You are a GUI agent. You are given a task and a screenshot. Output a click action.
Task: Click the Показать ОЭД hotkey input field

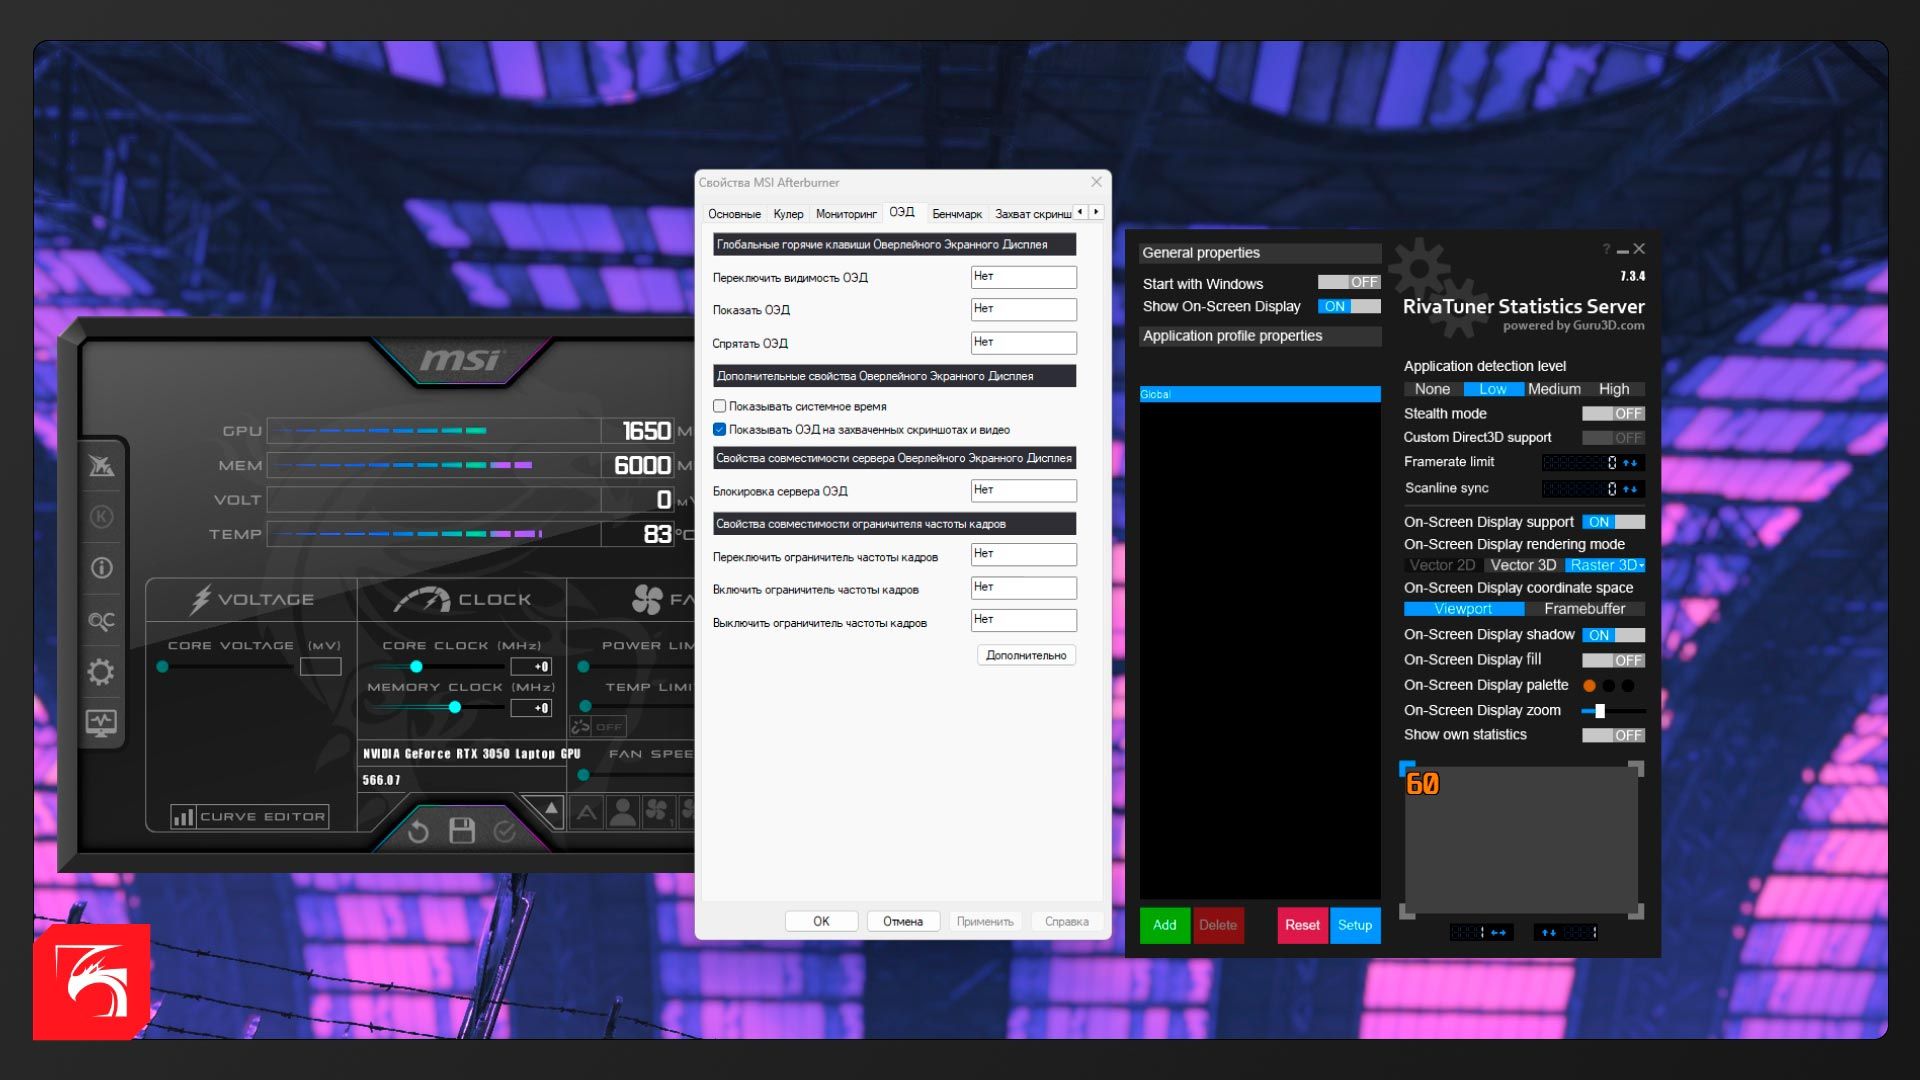pos(1022,310)
